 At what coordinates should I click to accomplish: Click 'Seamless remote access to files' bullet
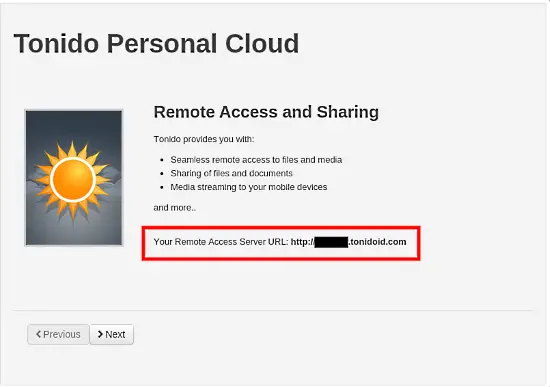tap(256, 160)
